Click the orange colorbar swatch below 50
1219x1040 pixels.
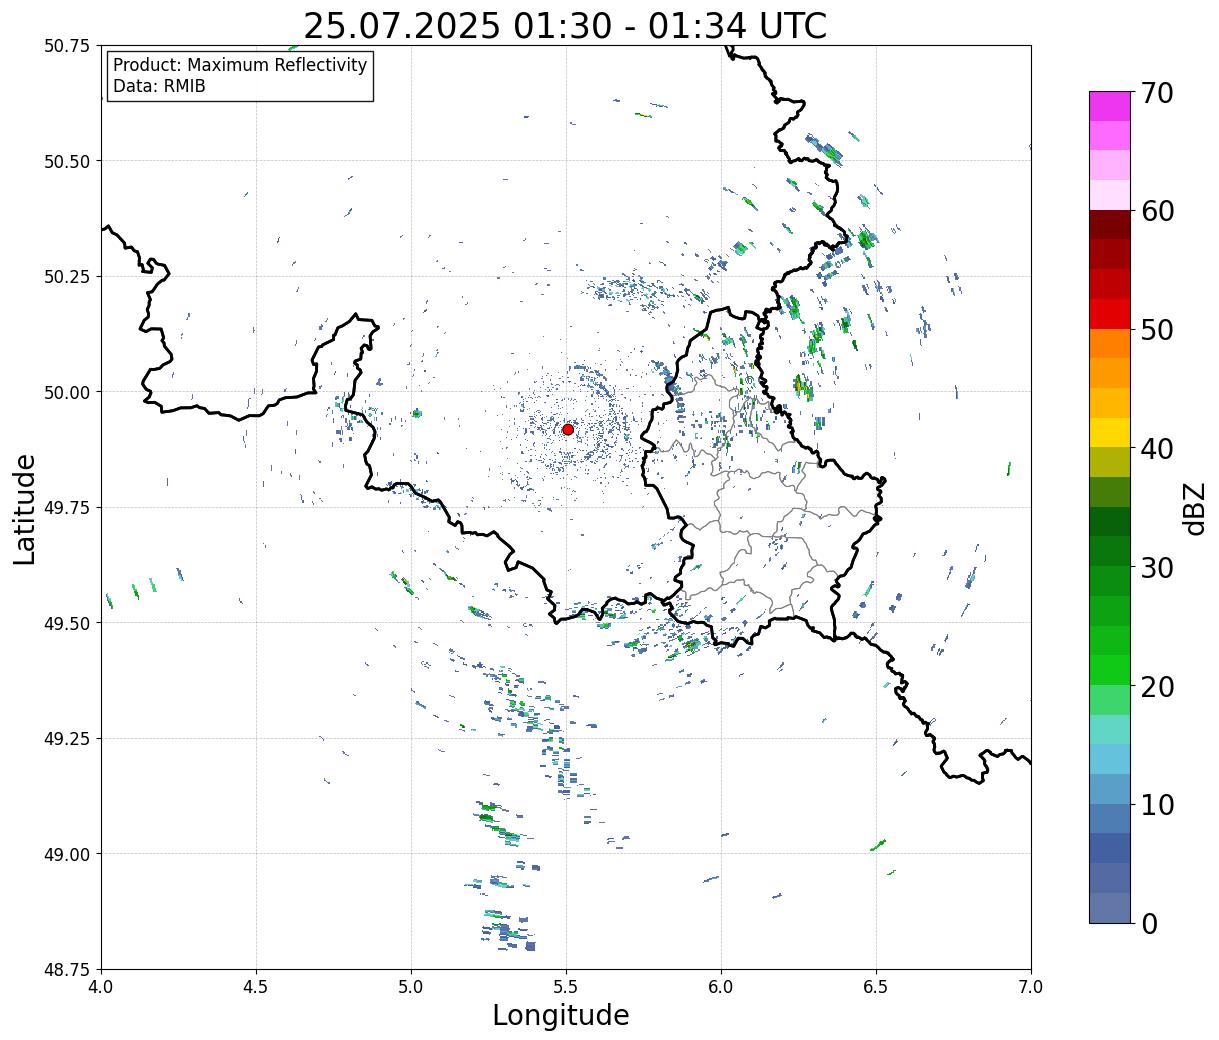click(1110, 343)
